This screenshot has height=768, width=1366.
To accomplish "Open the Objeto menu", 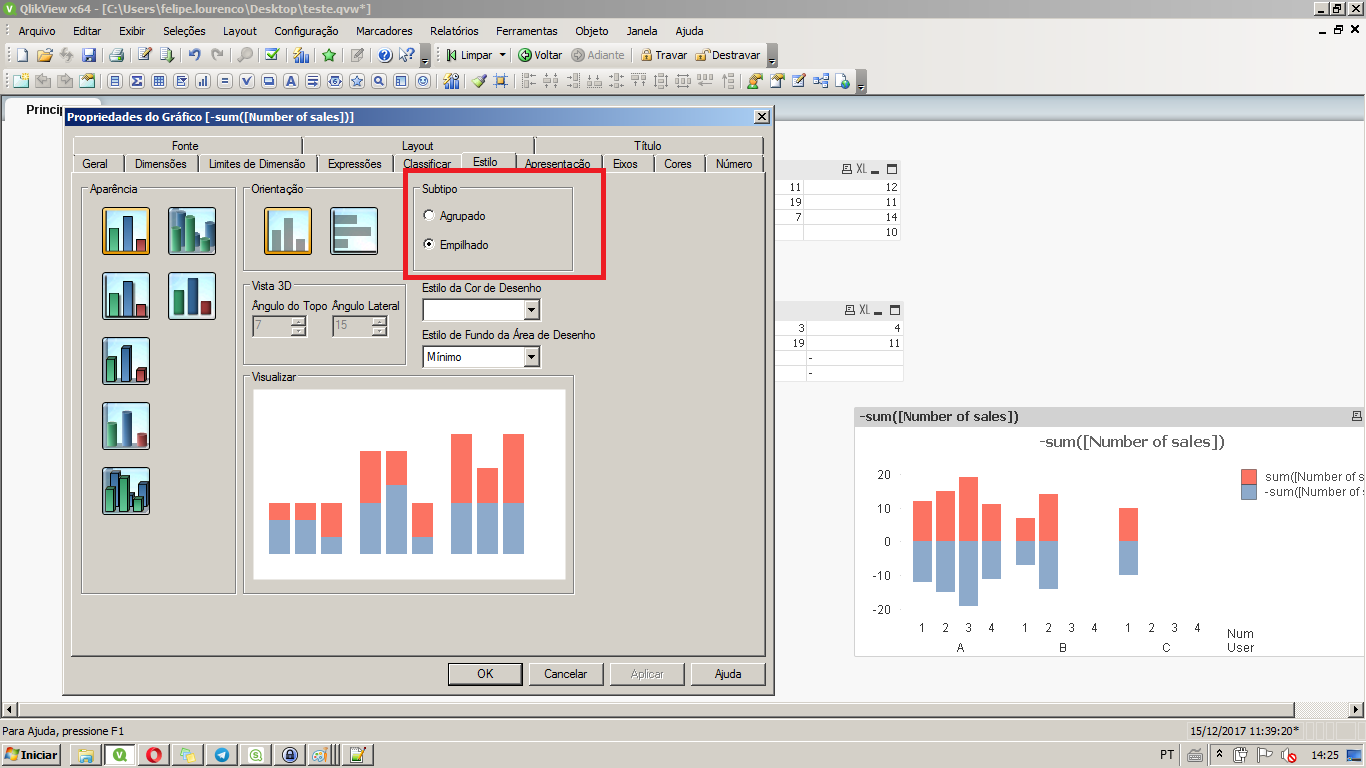I will 591,31.
